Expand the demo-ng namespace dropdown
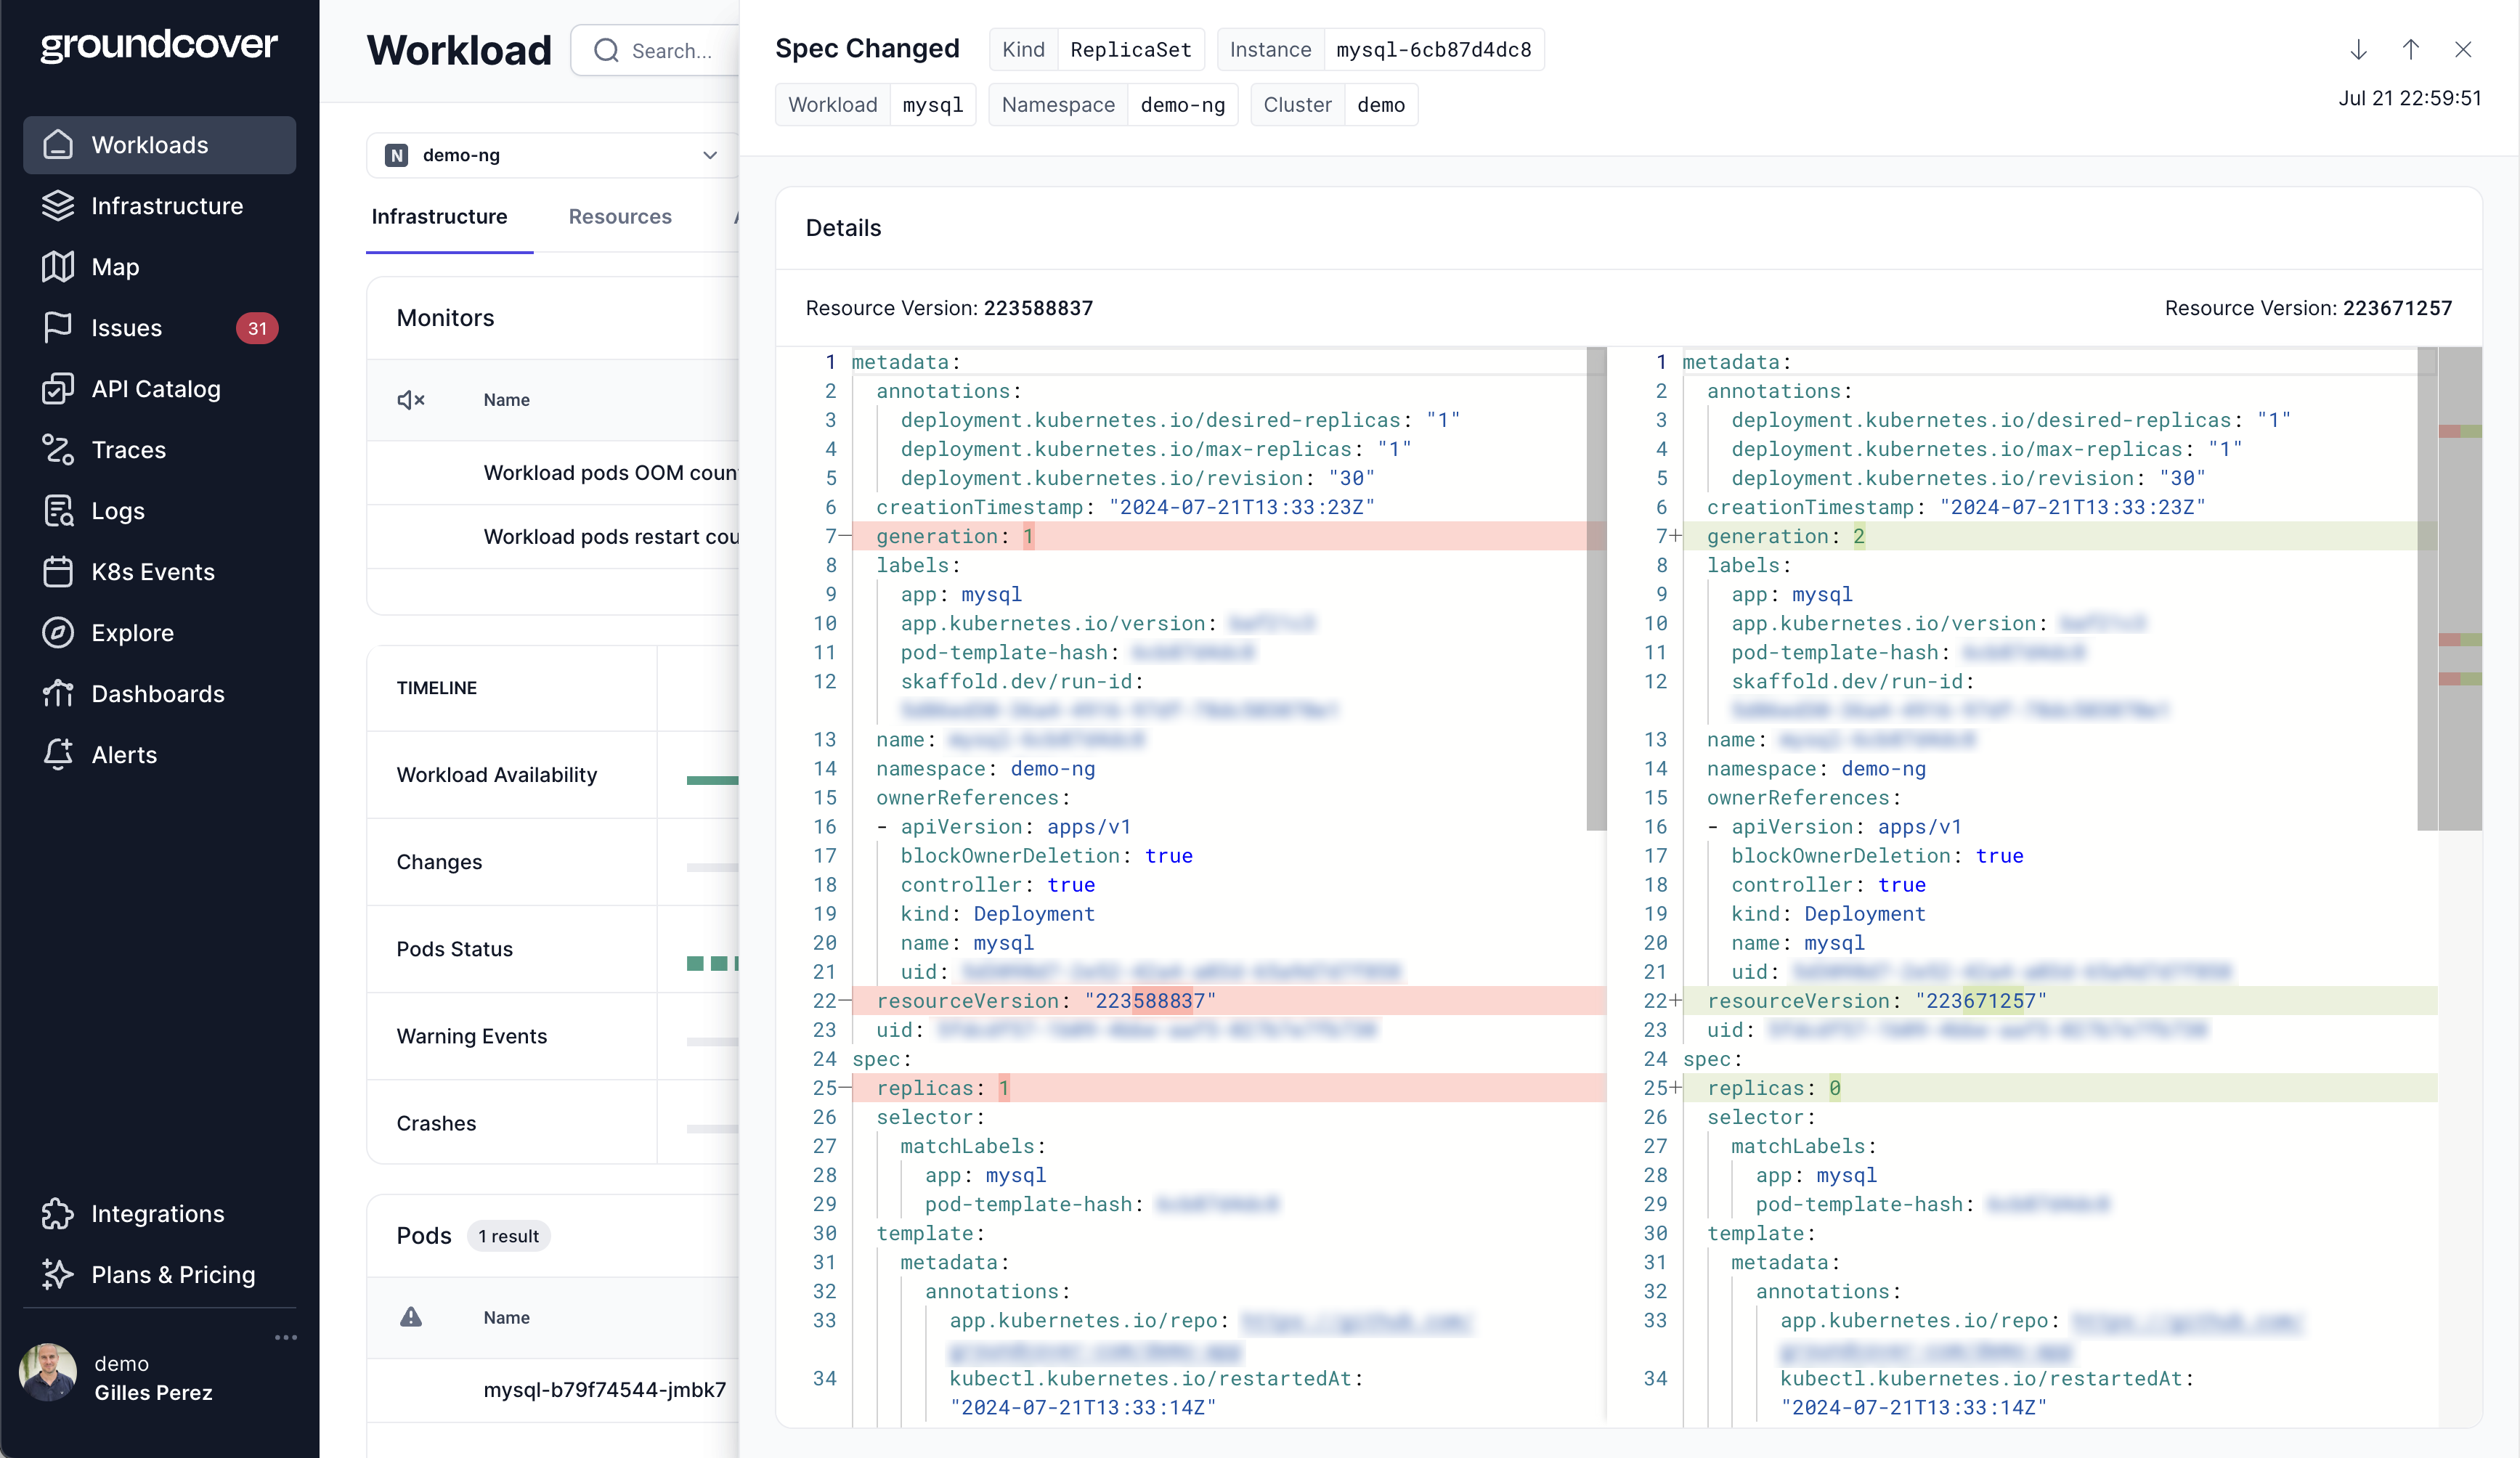 [x=709, y=155]
